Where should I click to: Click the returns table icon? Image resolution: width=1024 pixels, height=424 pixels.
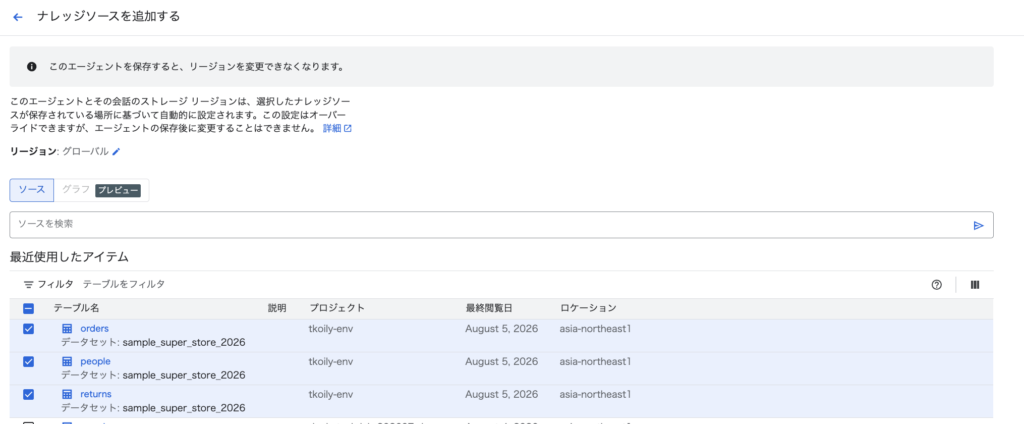pyautogui.click(x=67, y=395)
